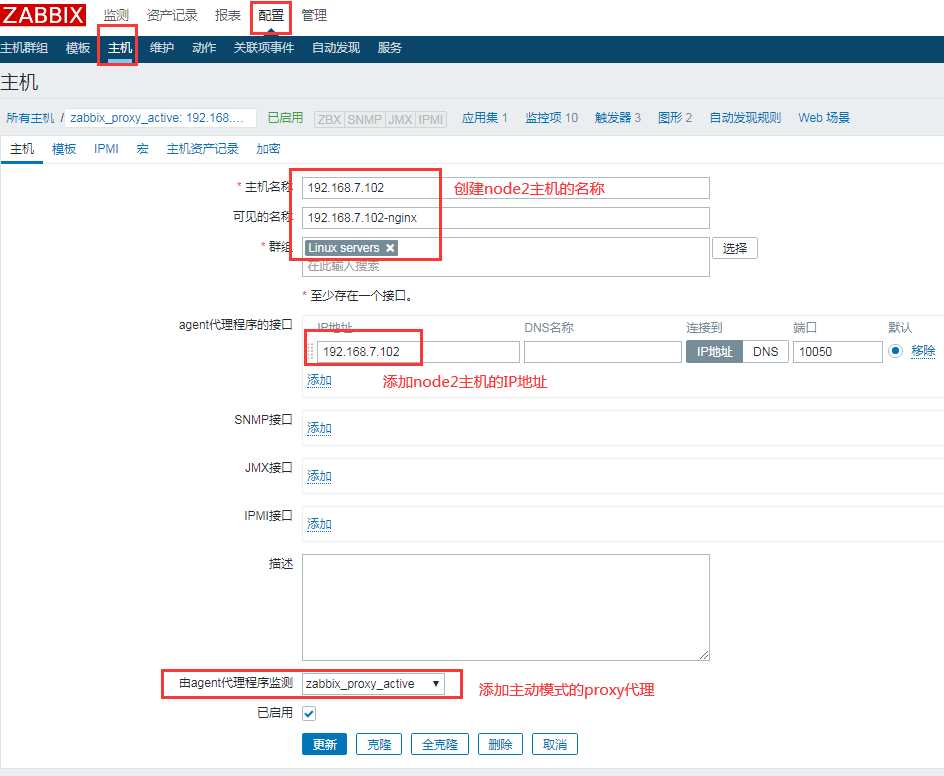Screen dimensions: 944x776
Task: Open the 资产记录 top menu
Action: 172,16
